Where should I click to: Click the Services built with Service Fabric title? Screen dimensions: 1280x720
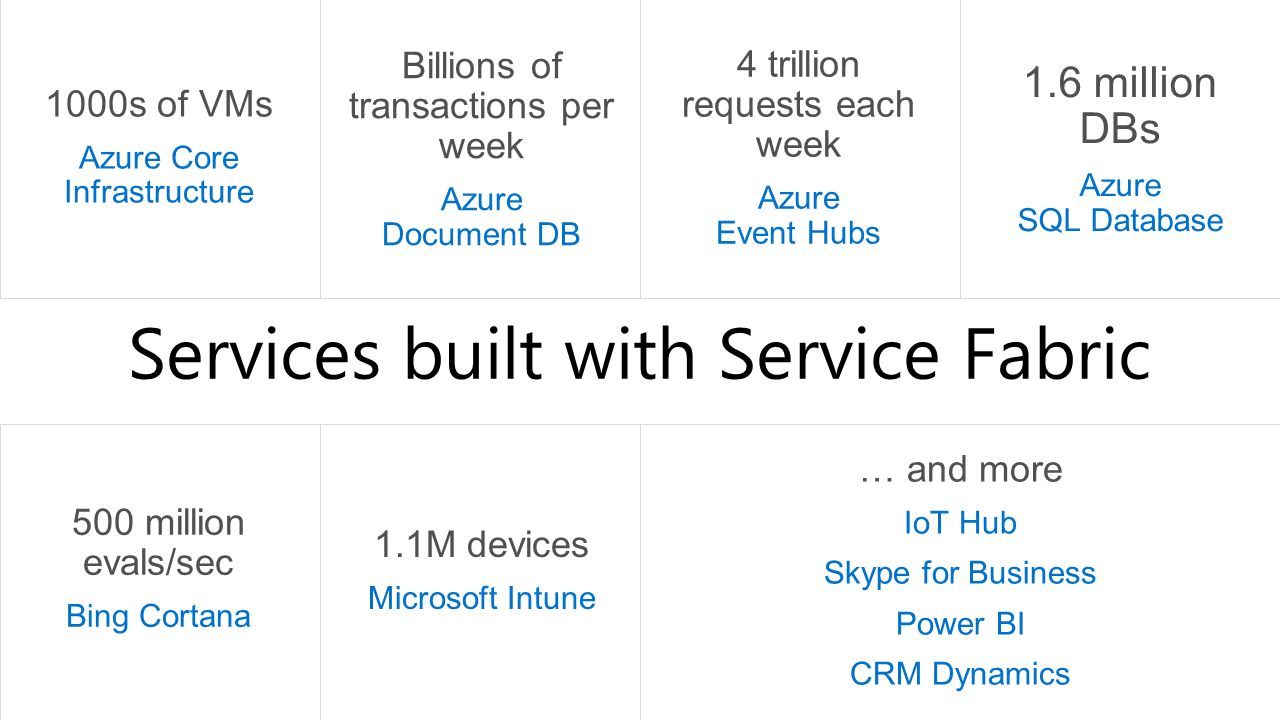coord(640,355)
